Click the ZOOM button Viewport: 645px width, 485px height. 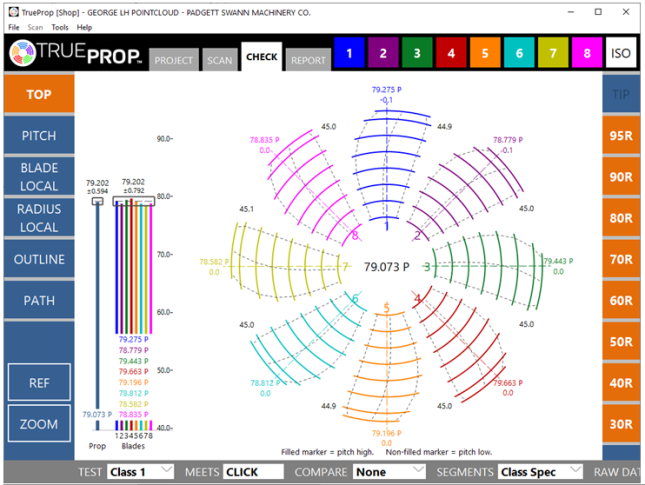click(x=39, y=424)
